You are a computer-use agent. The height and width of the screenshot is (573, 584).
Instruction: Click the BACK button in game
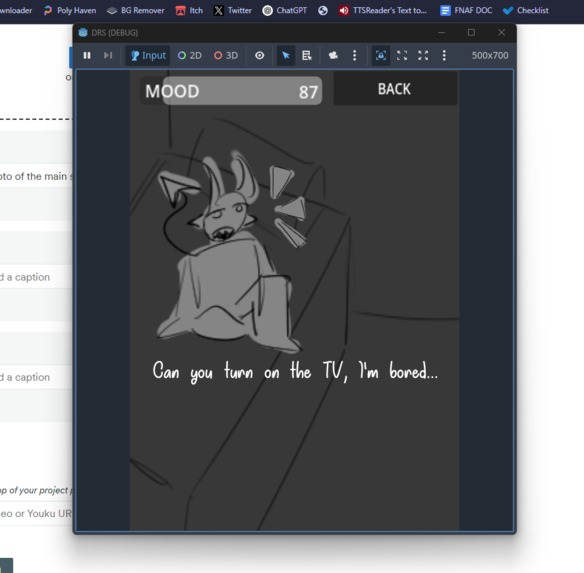(x=395, y=89)
